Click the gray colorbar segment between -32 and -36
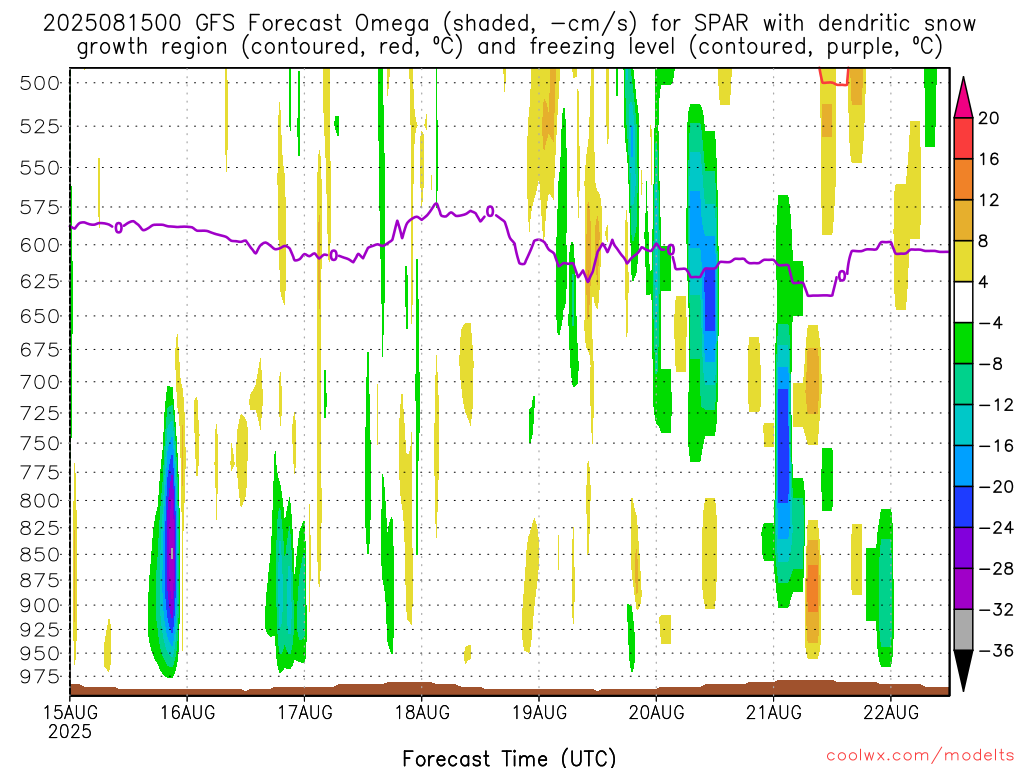 coord(963,630)
